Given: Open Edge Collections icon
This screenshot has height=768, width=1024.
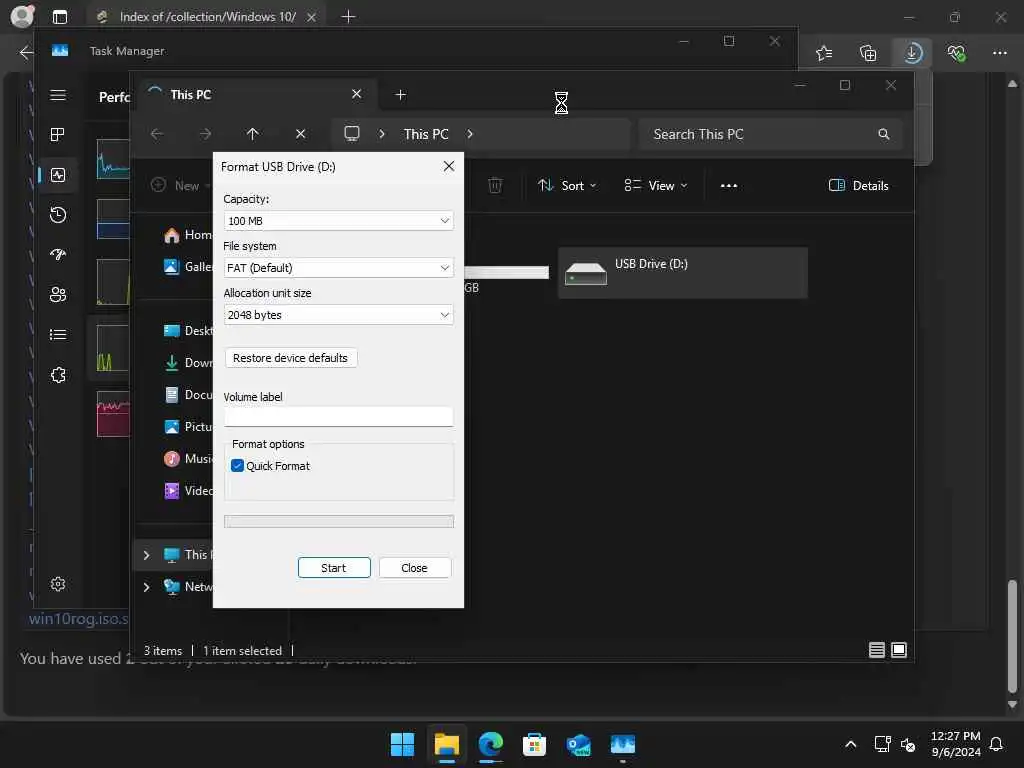Looking at the screenshot, I should point(868,53).
